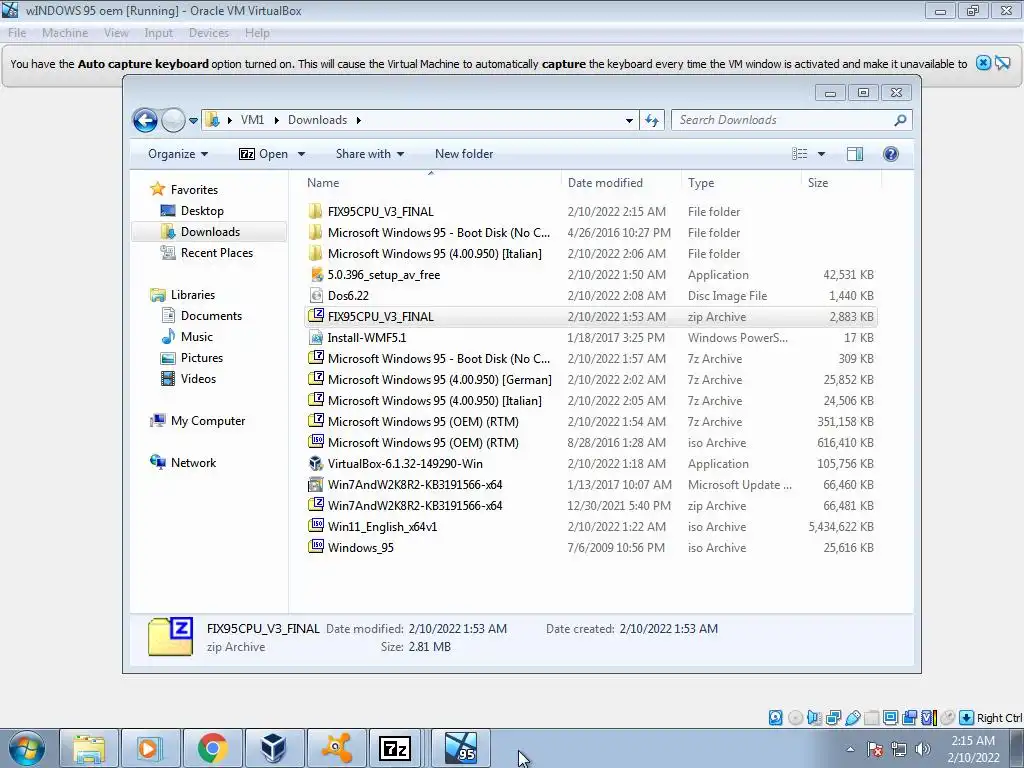Select the FIX95CPU_V3_FINAL folder icon

315,212
